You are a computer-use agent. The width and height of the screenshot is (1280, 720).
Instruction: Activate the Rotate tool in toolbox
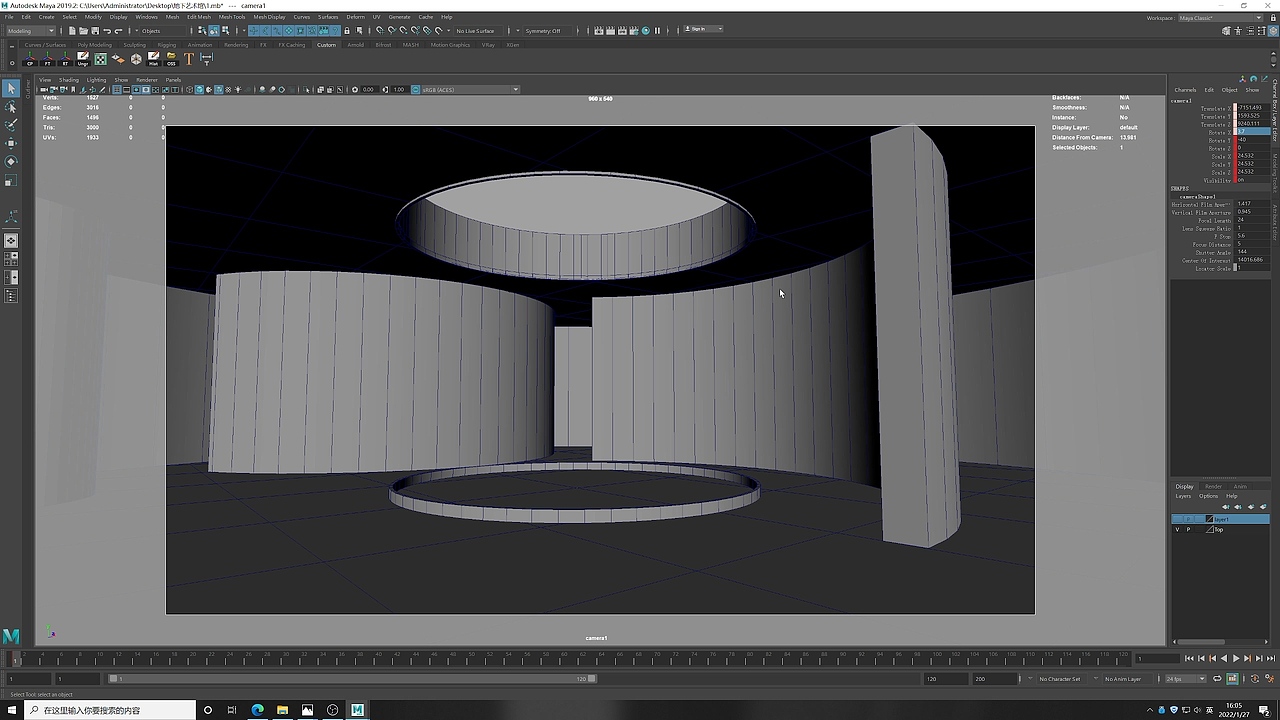click(x=11, y=161)
